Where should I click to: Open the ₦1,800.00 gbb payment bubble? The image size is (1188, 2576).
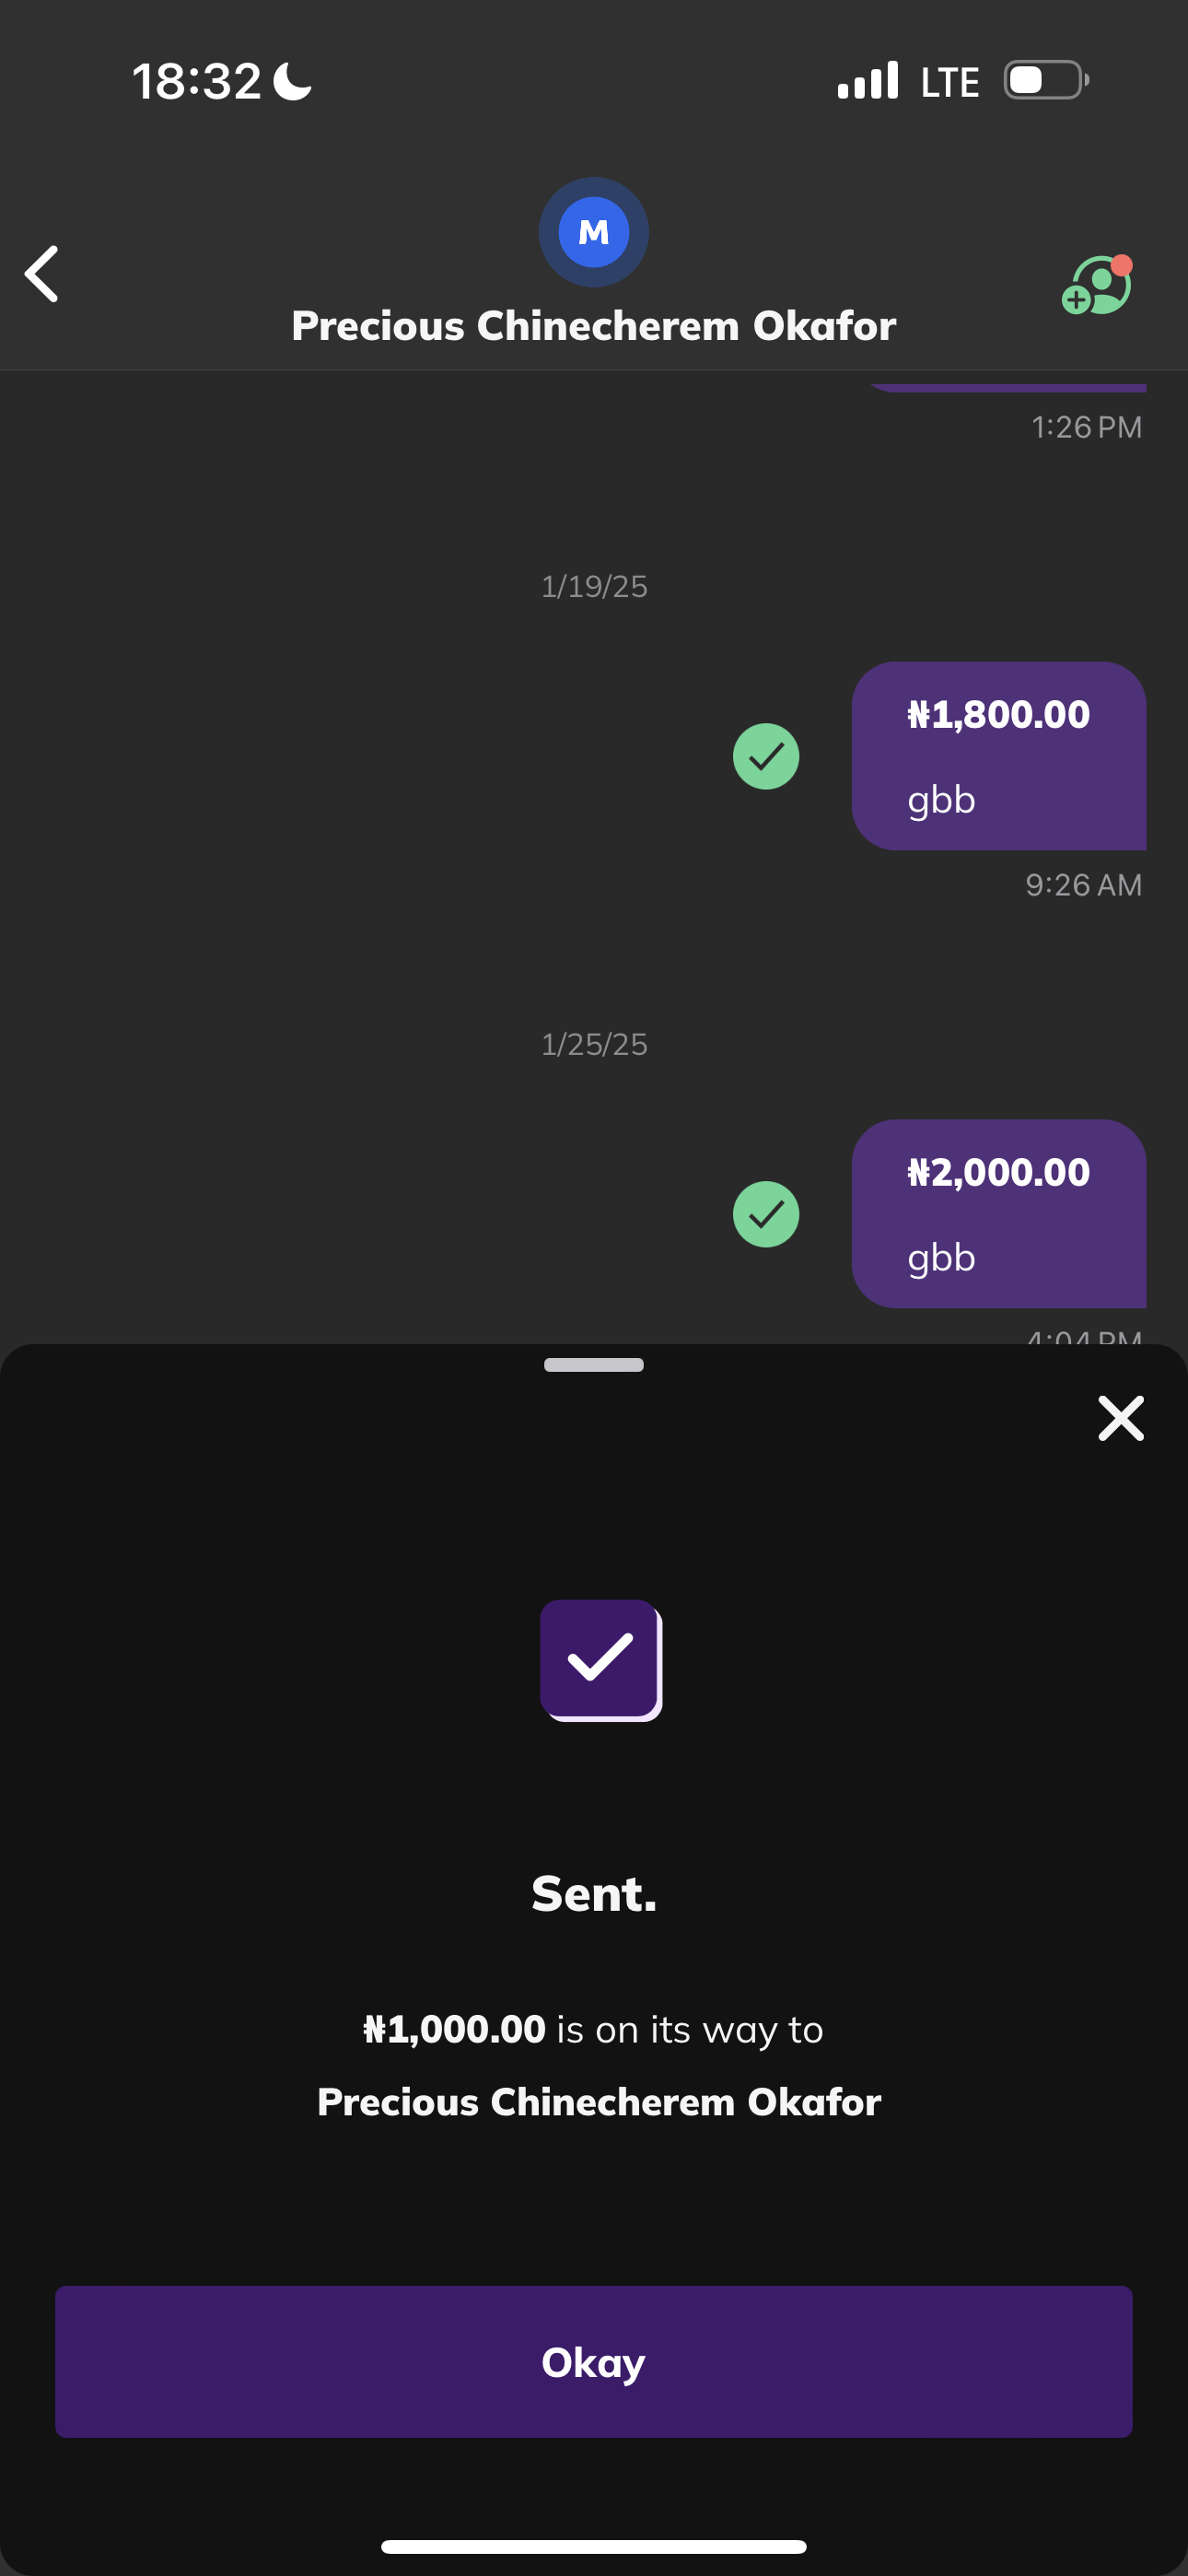point(998,756)
